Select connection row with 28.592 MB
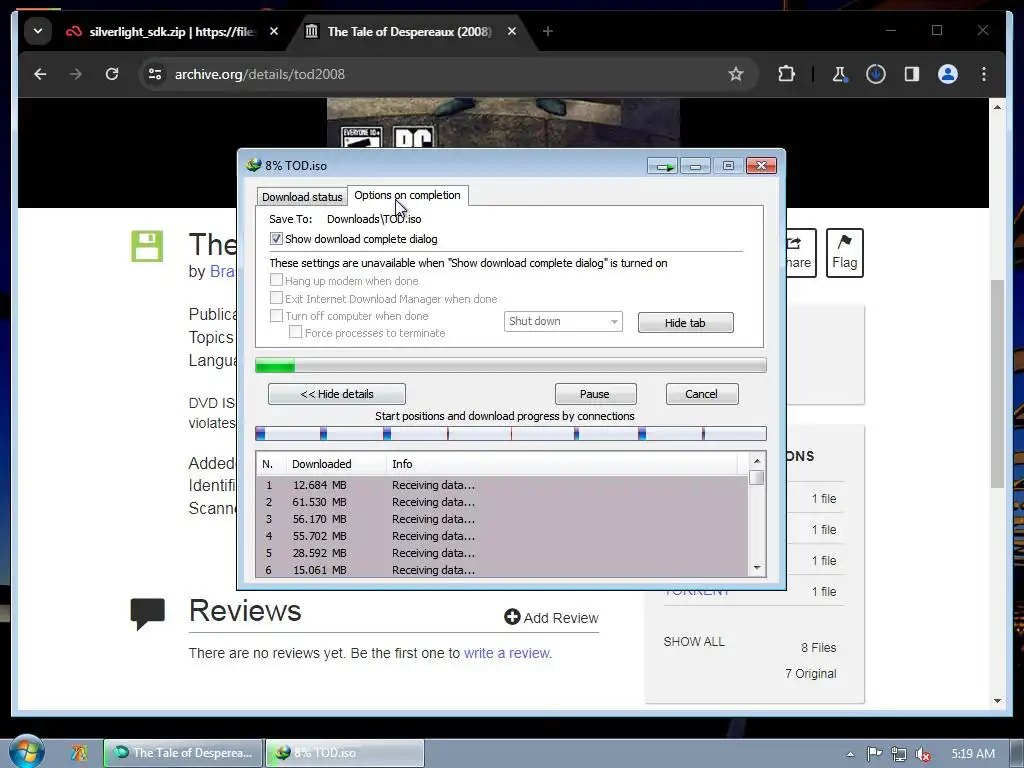 click(x=502, y=553)
